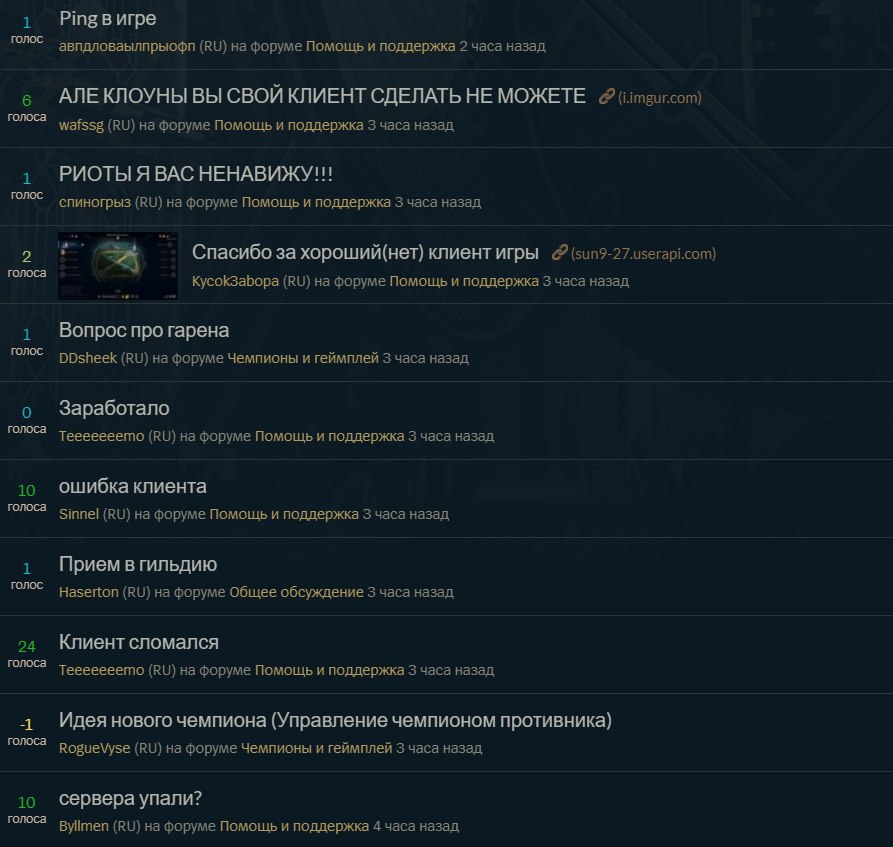The height and width of the screenshot is (847, 893).
Task: Open the thread 'Ping в игре'
Action: coord(108,18)
